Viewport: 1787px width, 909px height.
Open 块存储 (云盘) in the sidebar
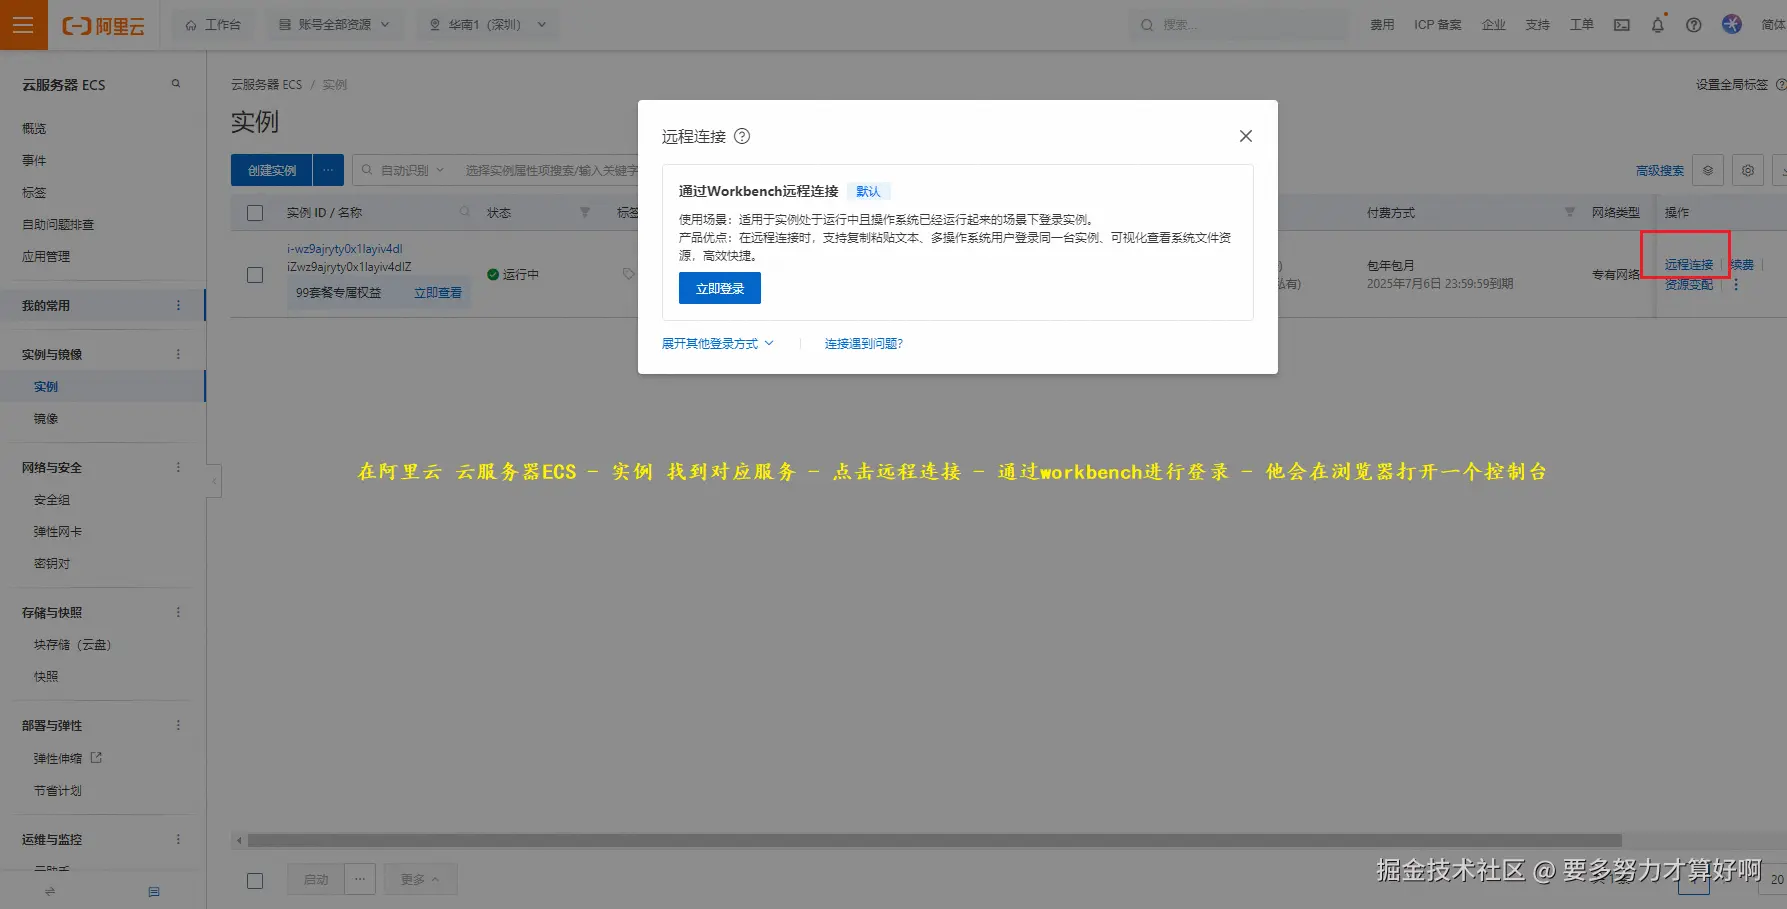pyautogui.click(x=73, y=644)
